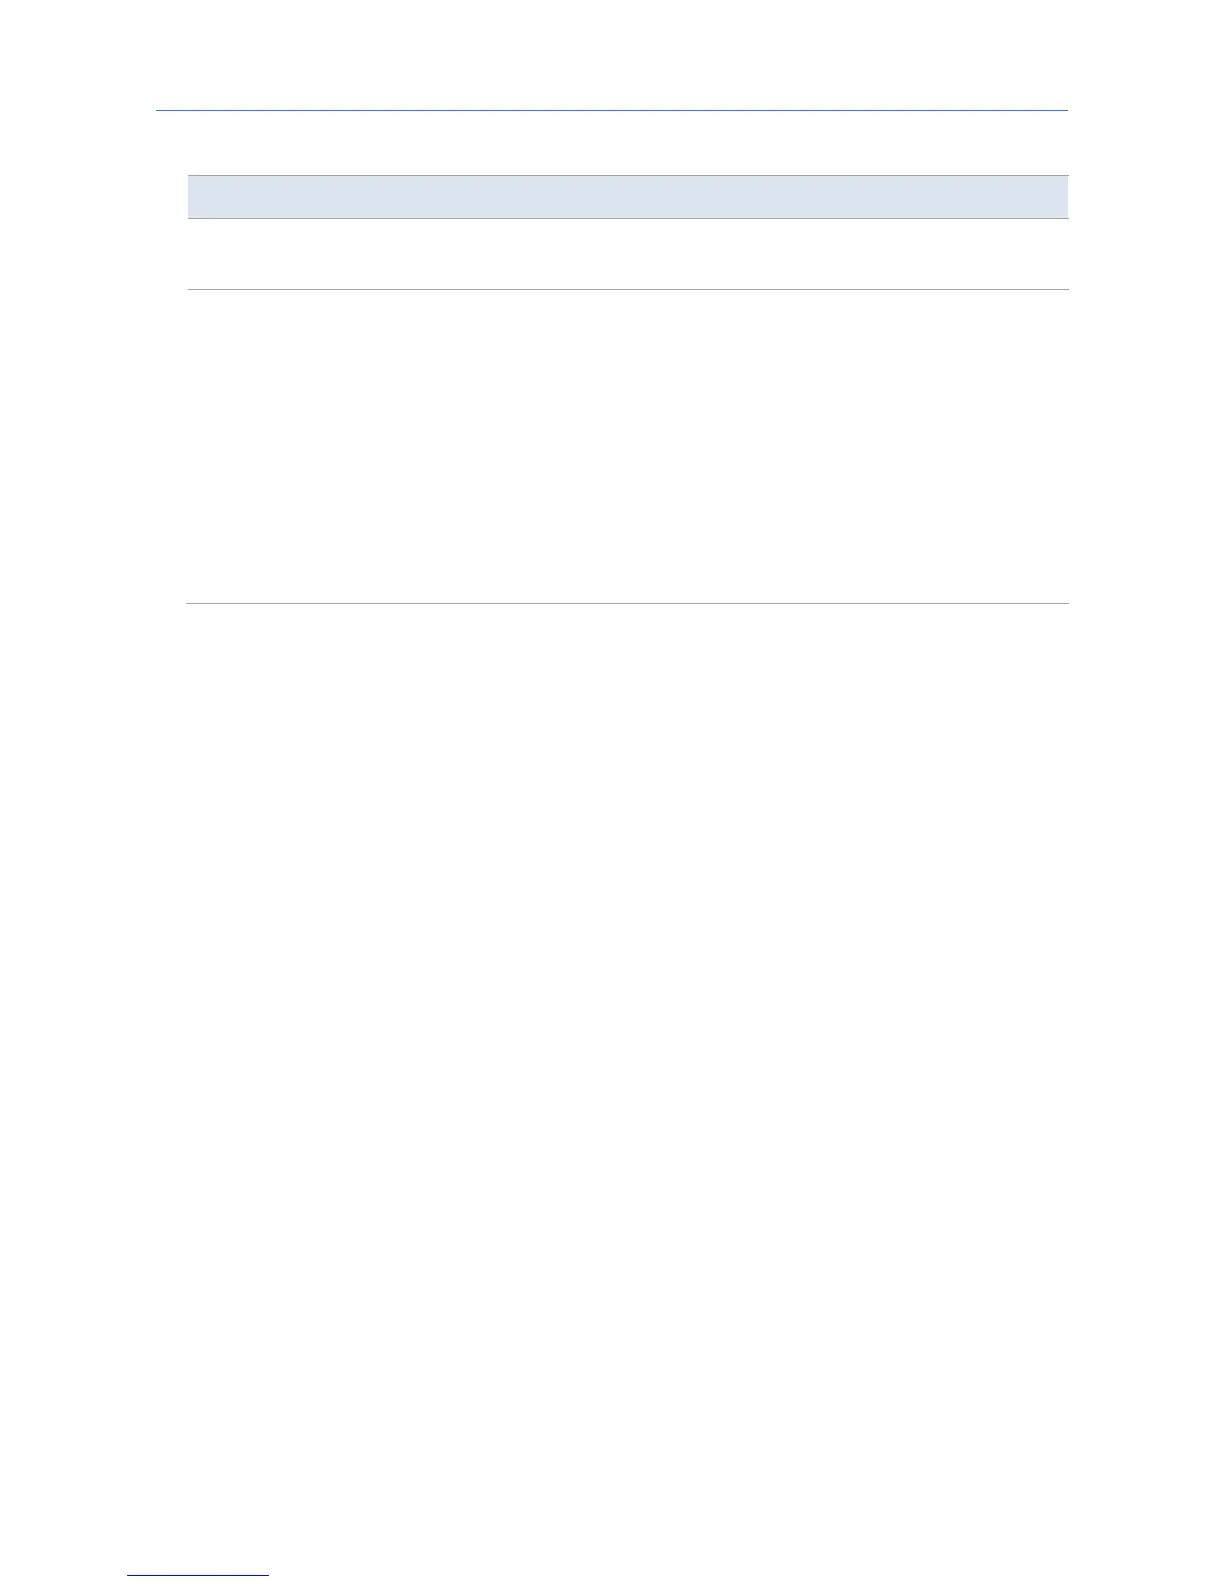Click the border line under the shaded header

(x=628, y=218)
